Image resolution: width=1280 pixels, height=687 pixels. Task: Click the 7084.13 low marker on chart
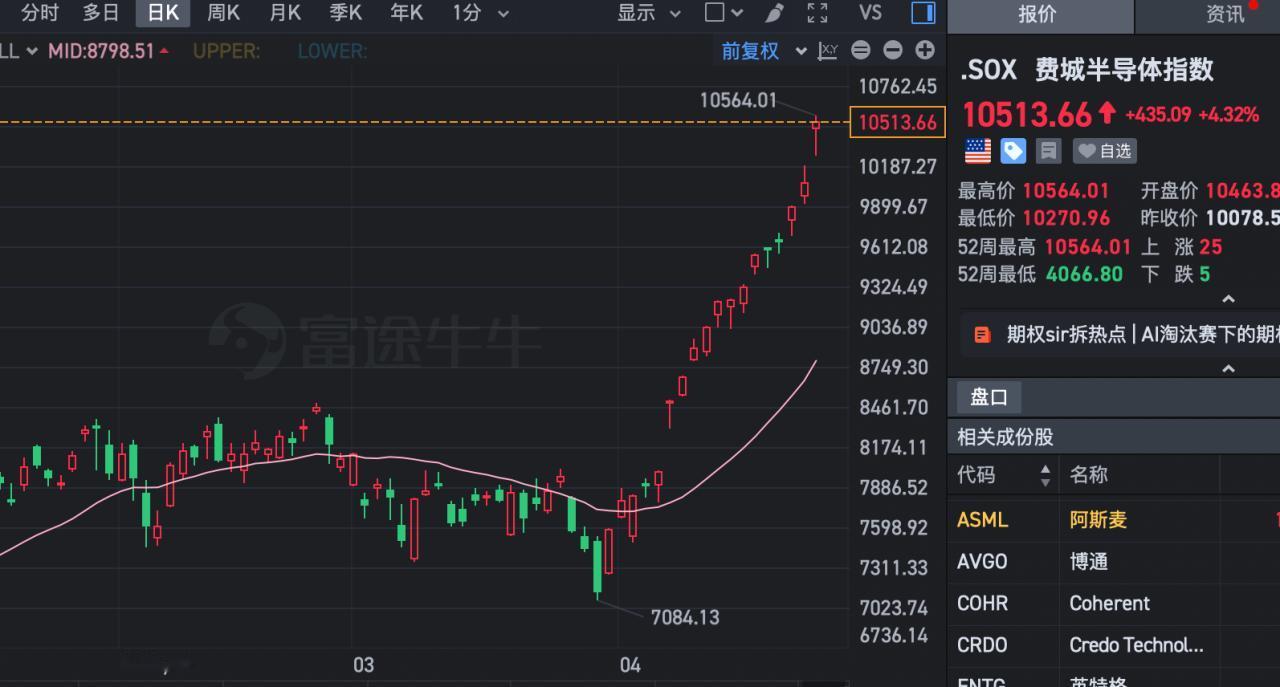[x=685, y=617]
